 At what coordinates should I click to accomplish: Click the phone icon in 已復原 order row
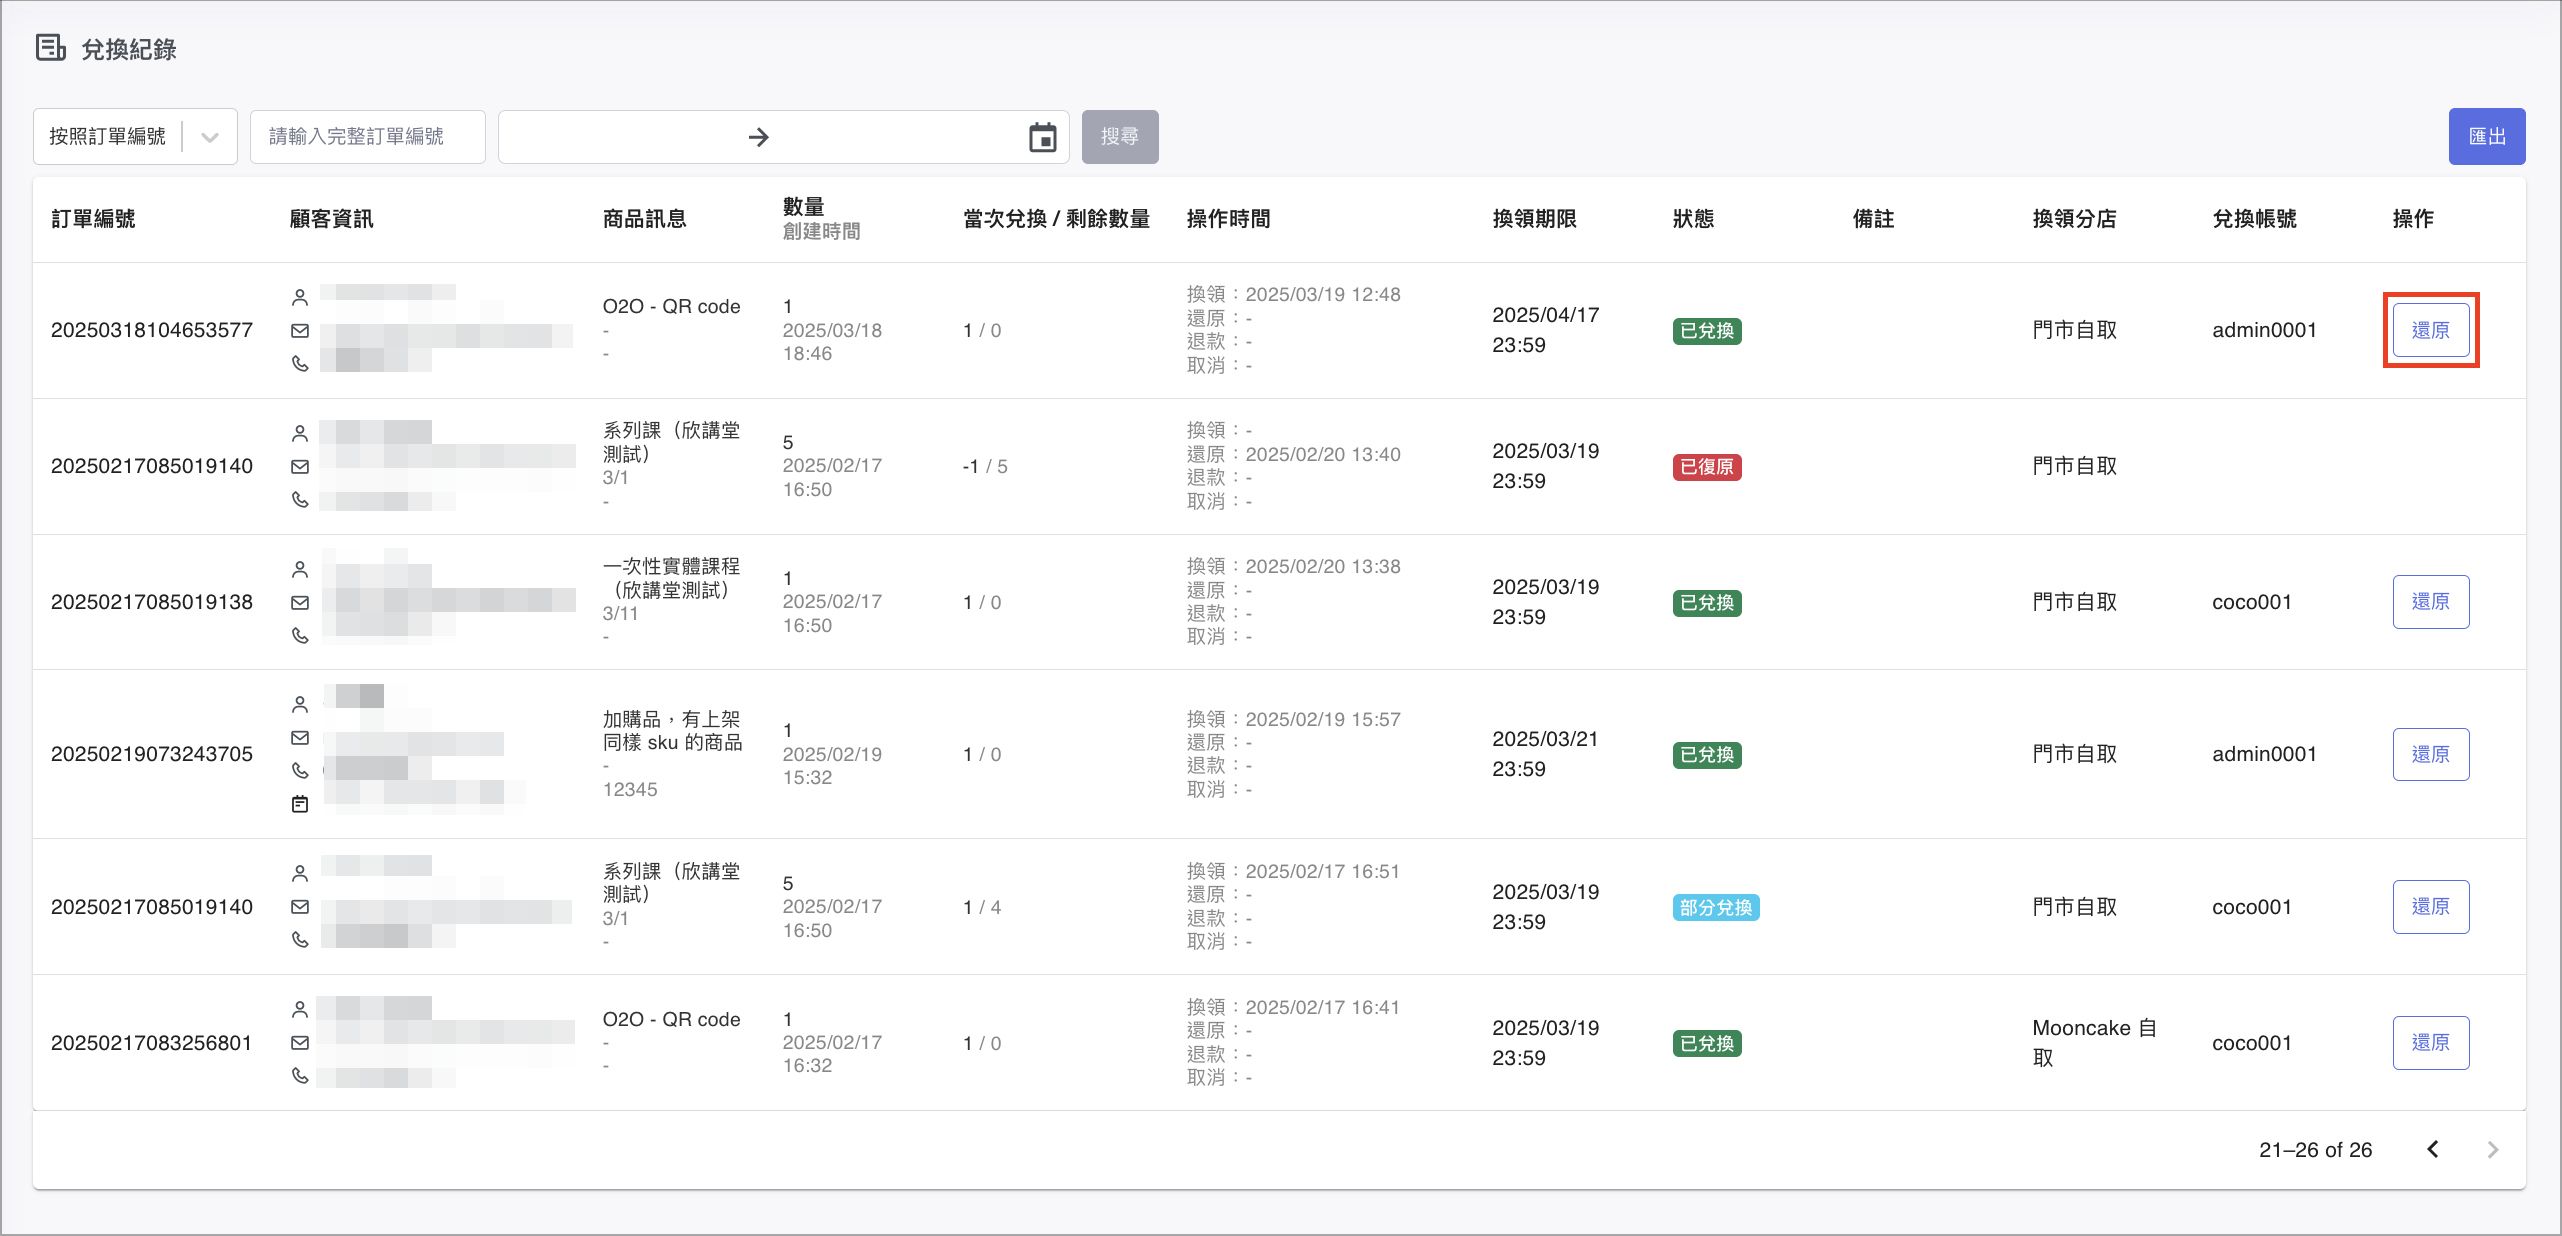[x=300, y=499]
